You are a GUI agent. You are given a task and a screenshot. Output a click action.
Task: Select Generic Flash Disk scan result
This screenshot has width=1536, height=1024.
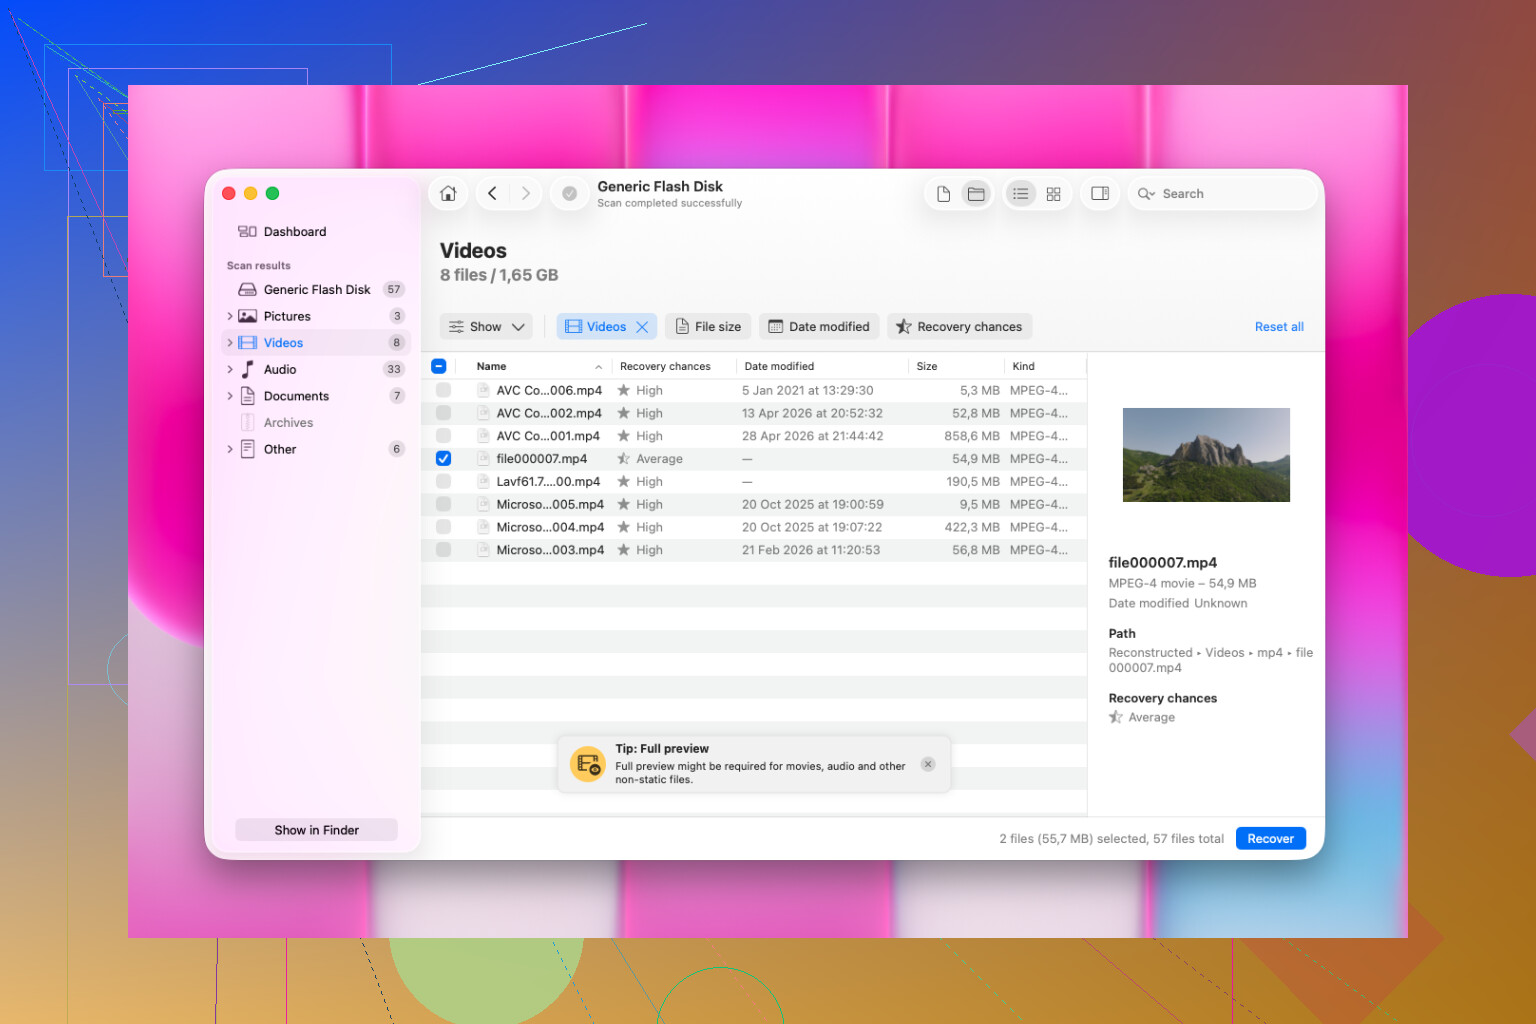coord(315,289)
